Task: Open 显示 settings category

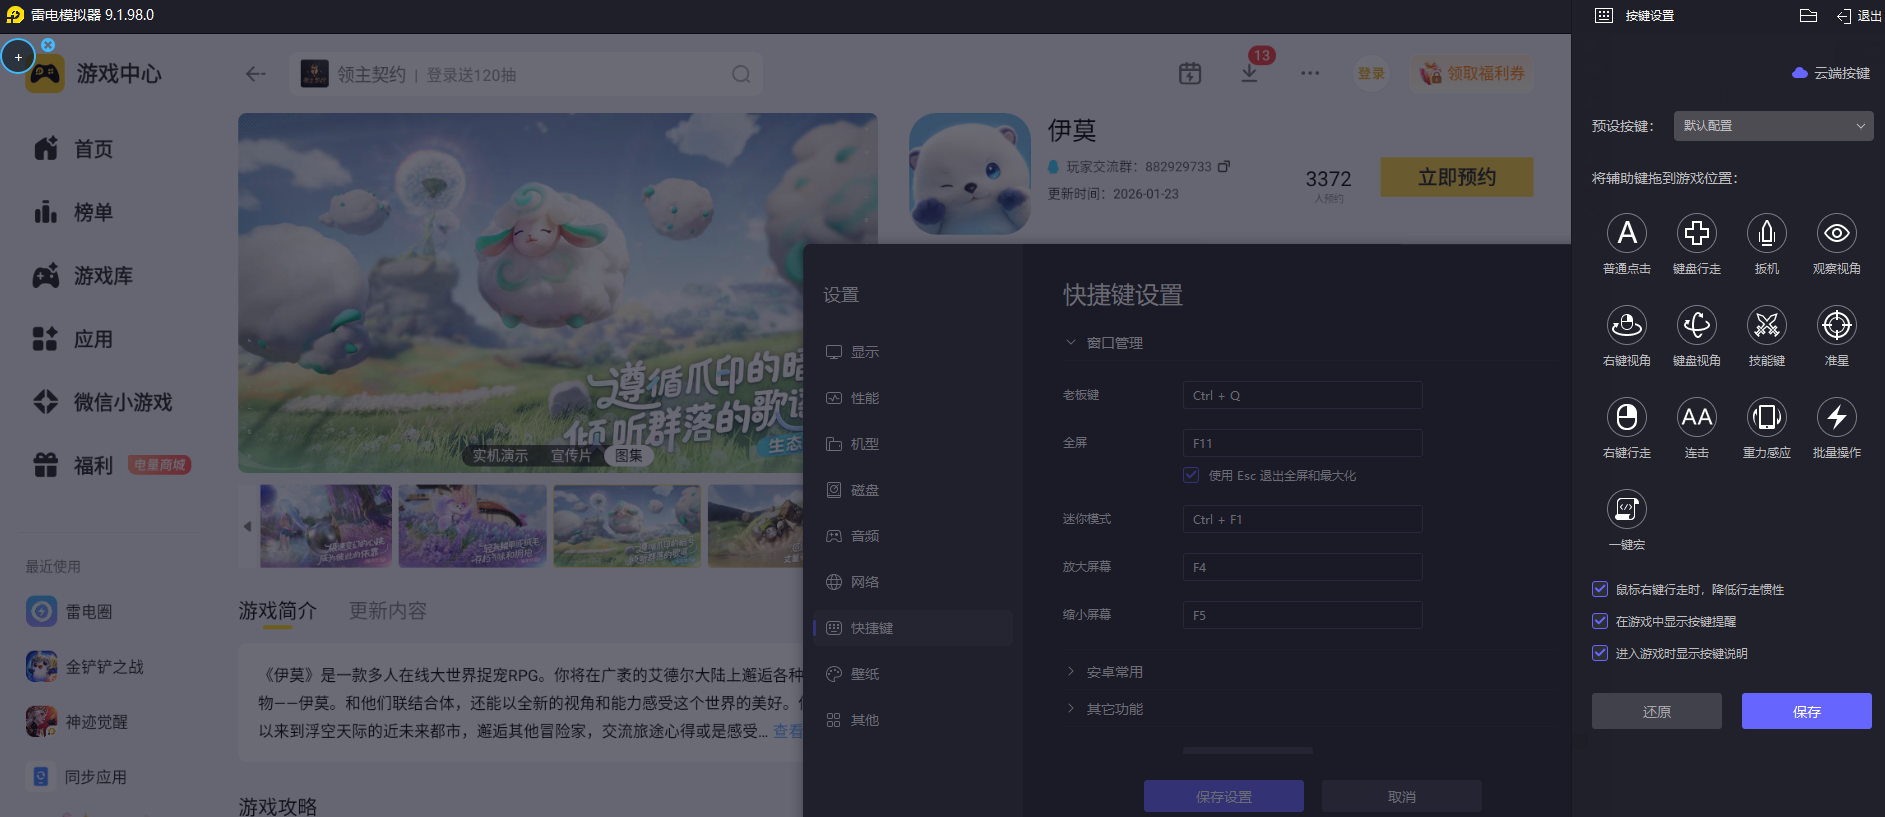Action: tap(913, 352)
